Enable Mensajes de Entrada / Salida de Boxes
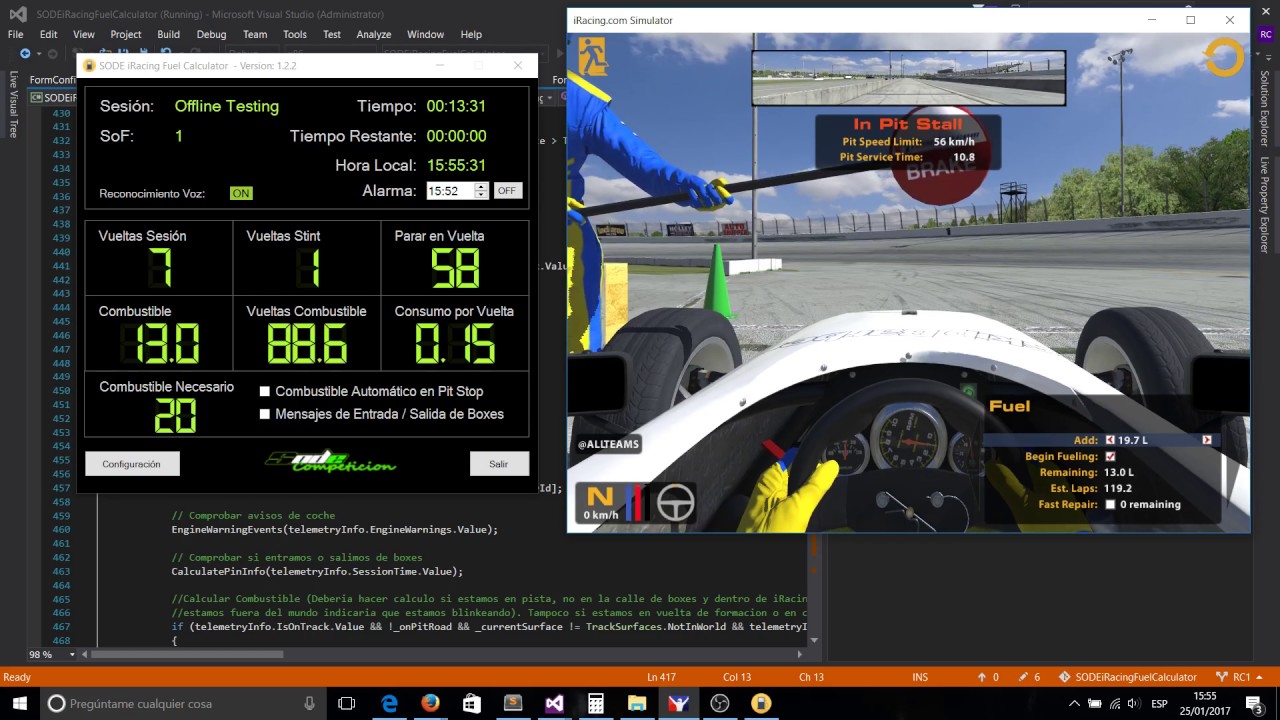The height and width of the screenshot is (720, 1280). [265, 414]
